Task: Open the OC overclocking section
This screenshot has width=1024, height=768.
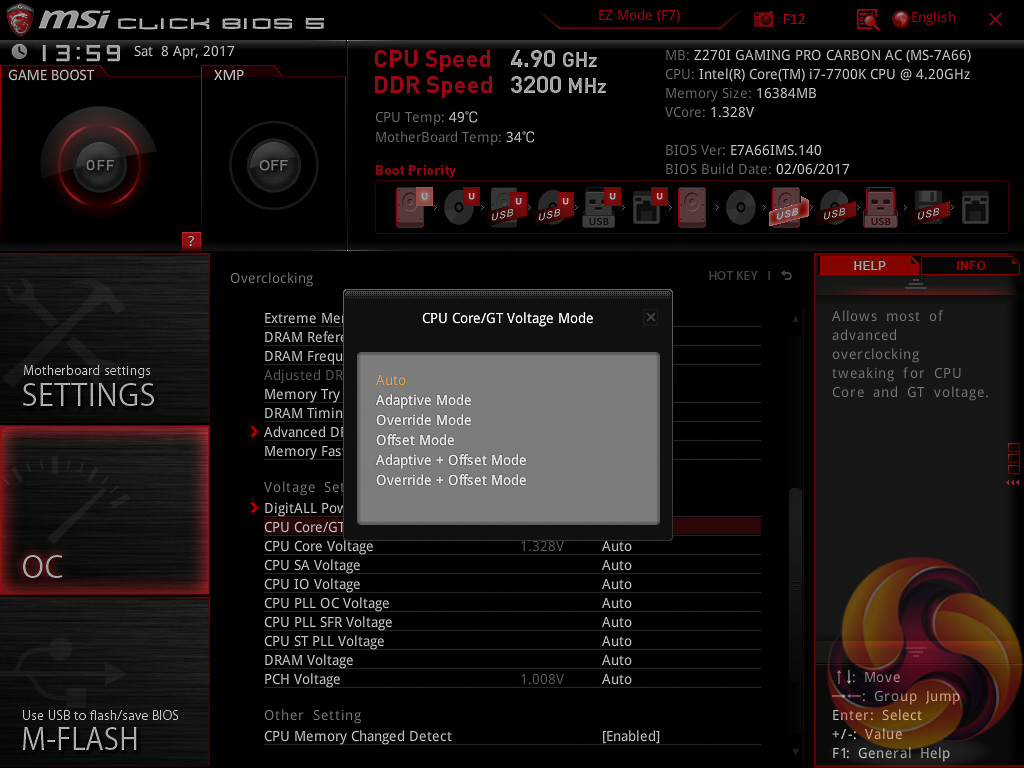Action: 104,510
